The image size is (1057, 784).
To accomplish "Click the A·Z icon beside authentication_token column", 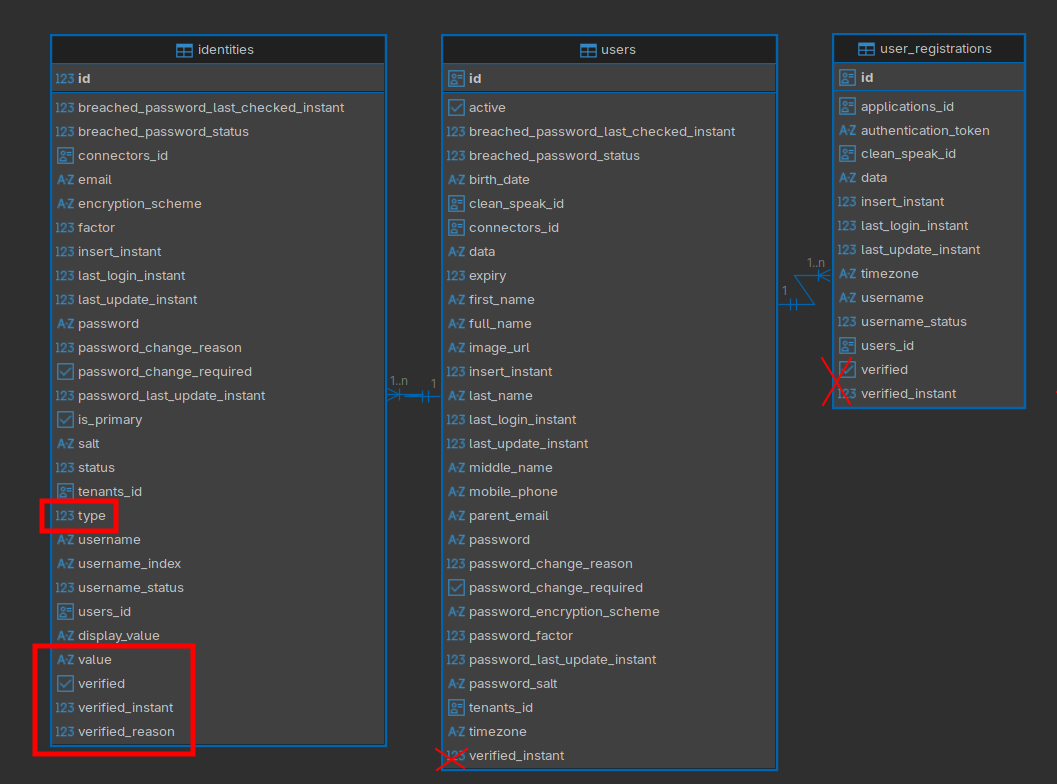I will click(849, 130).
